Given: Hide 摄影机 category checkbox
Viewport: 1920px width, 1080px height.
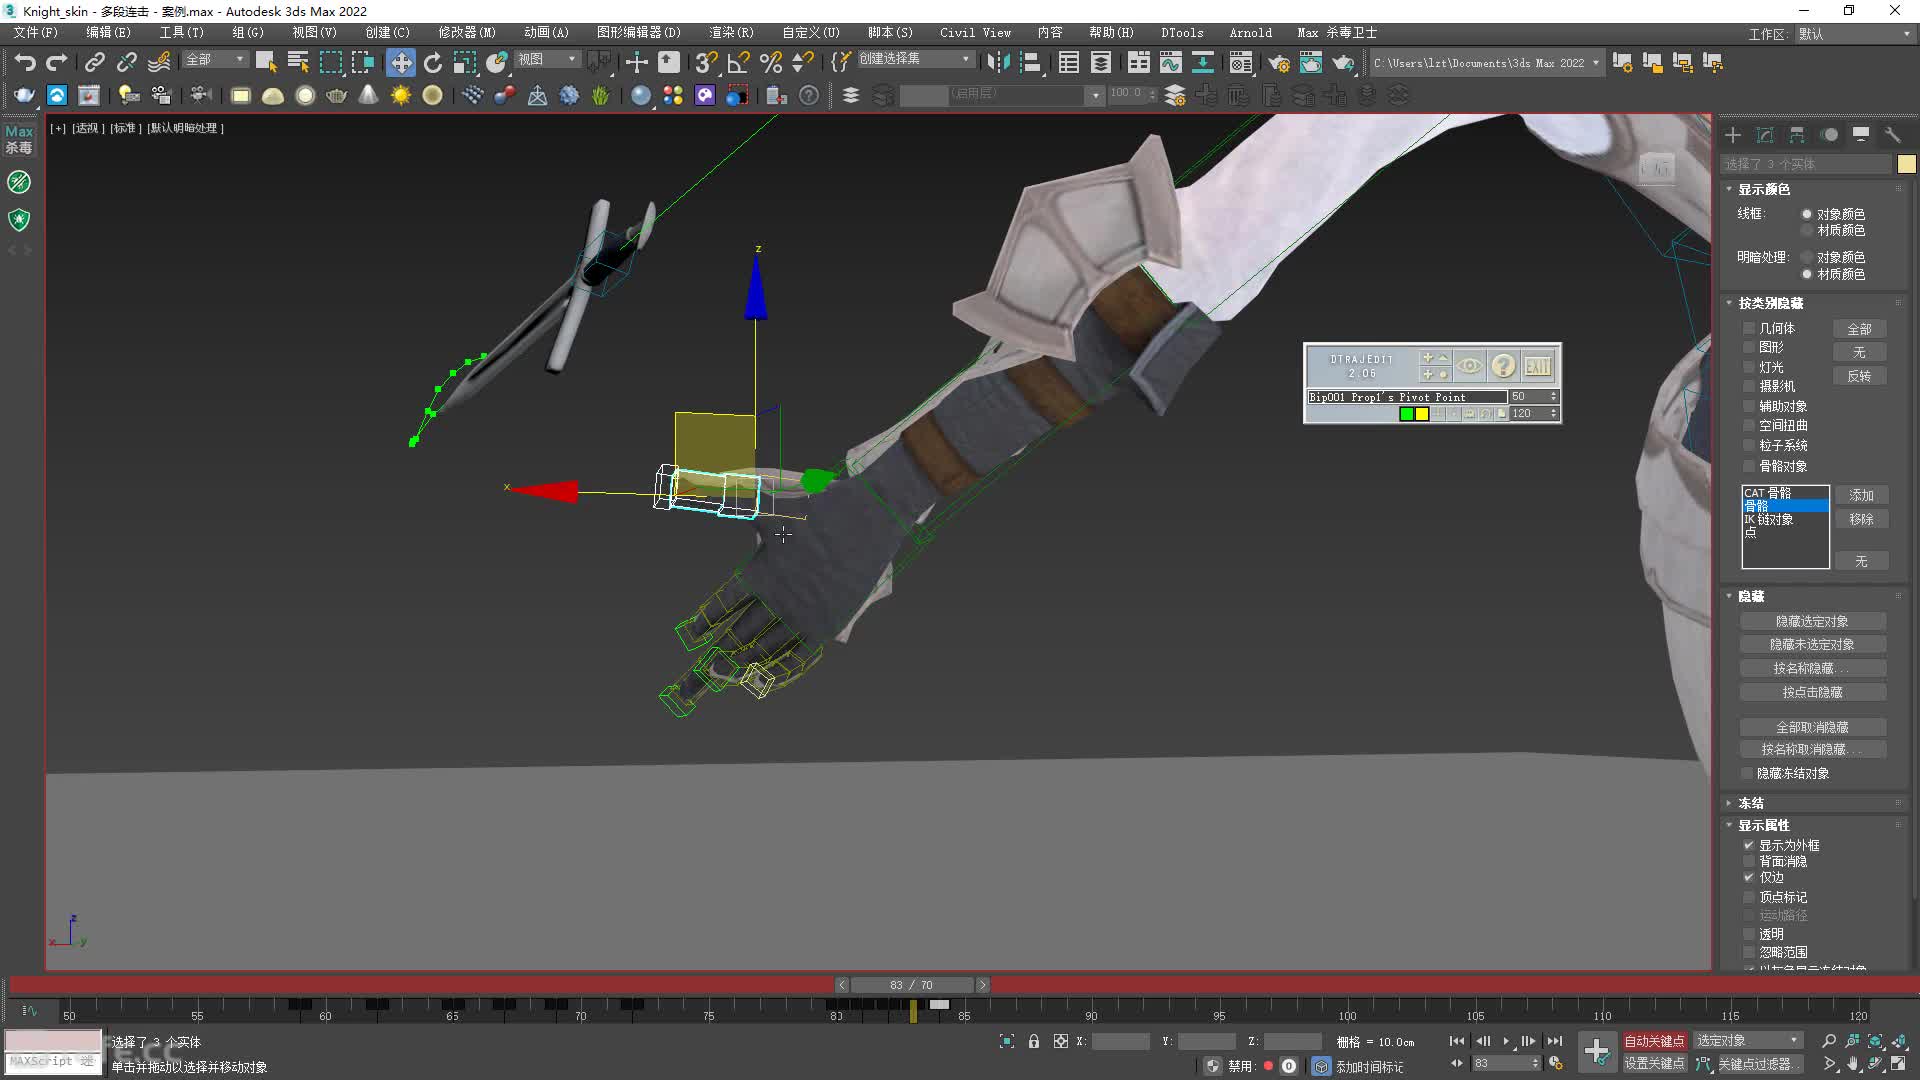Looking at the screenshot, I should [x=1749, y=386].
